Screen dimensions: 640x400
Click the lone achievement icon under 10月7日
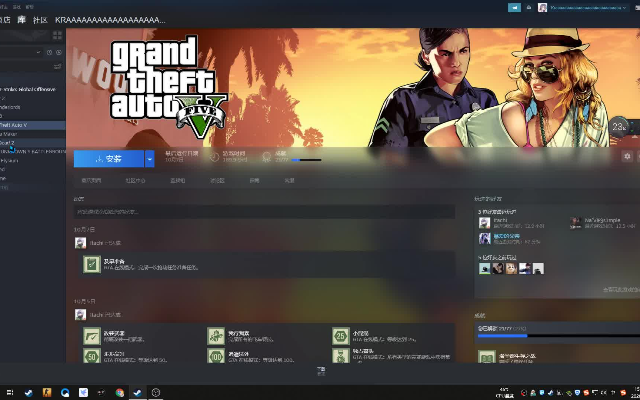coord(92,264)
